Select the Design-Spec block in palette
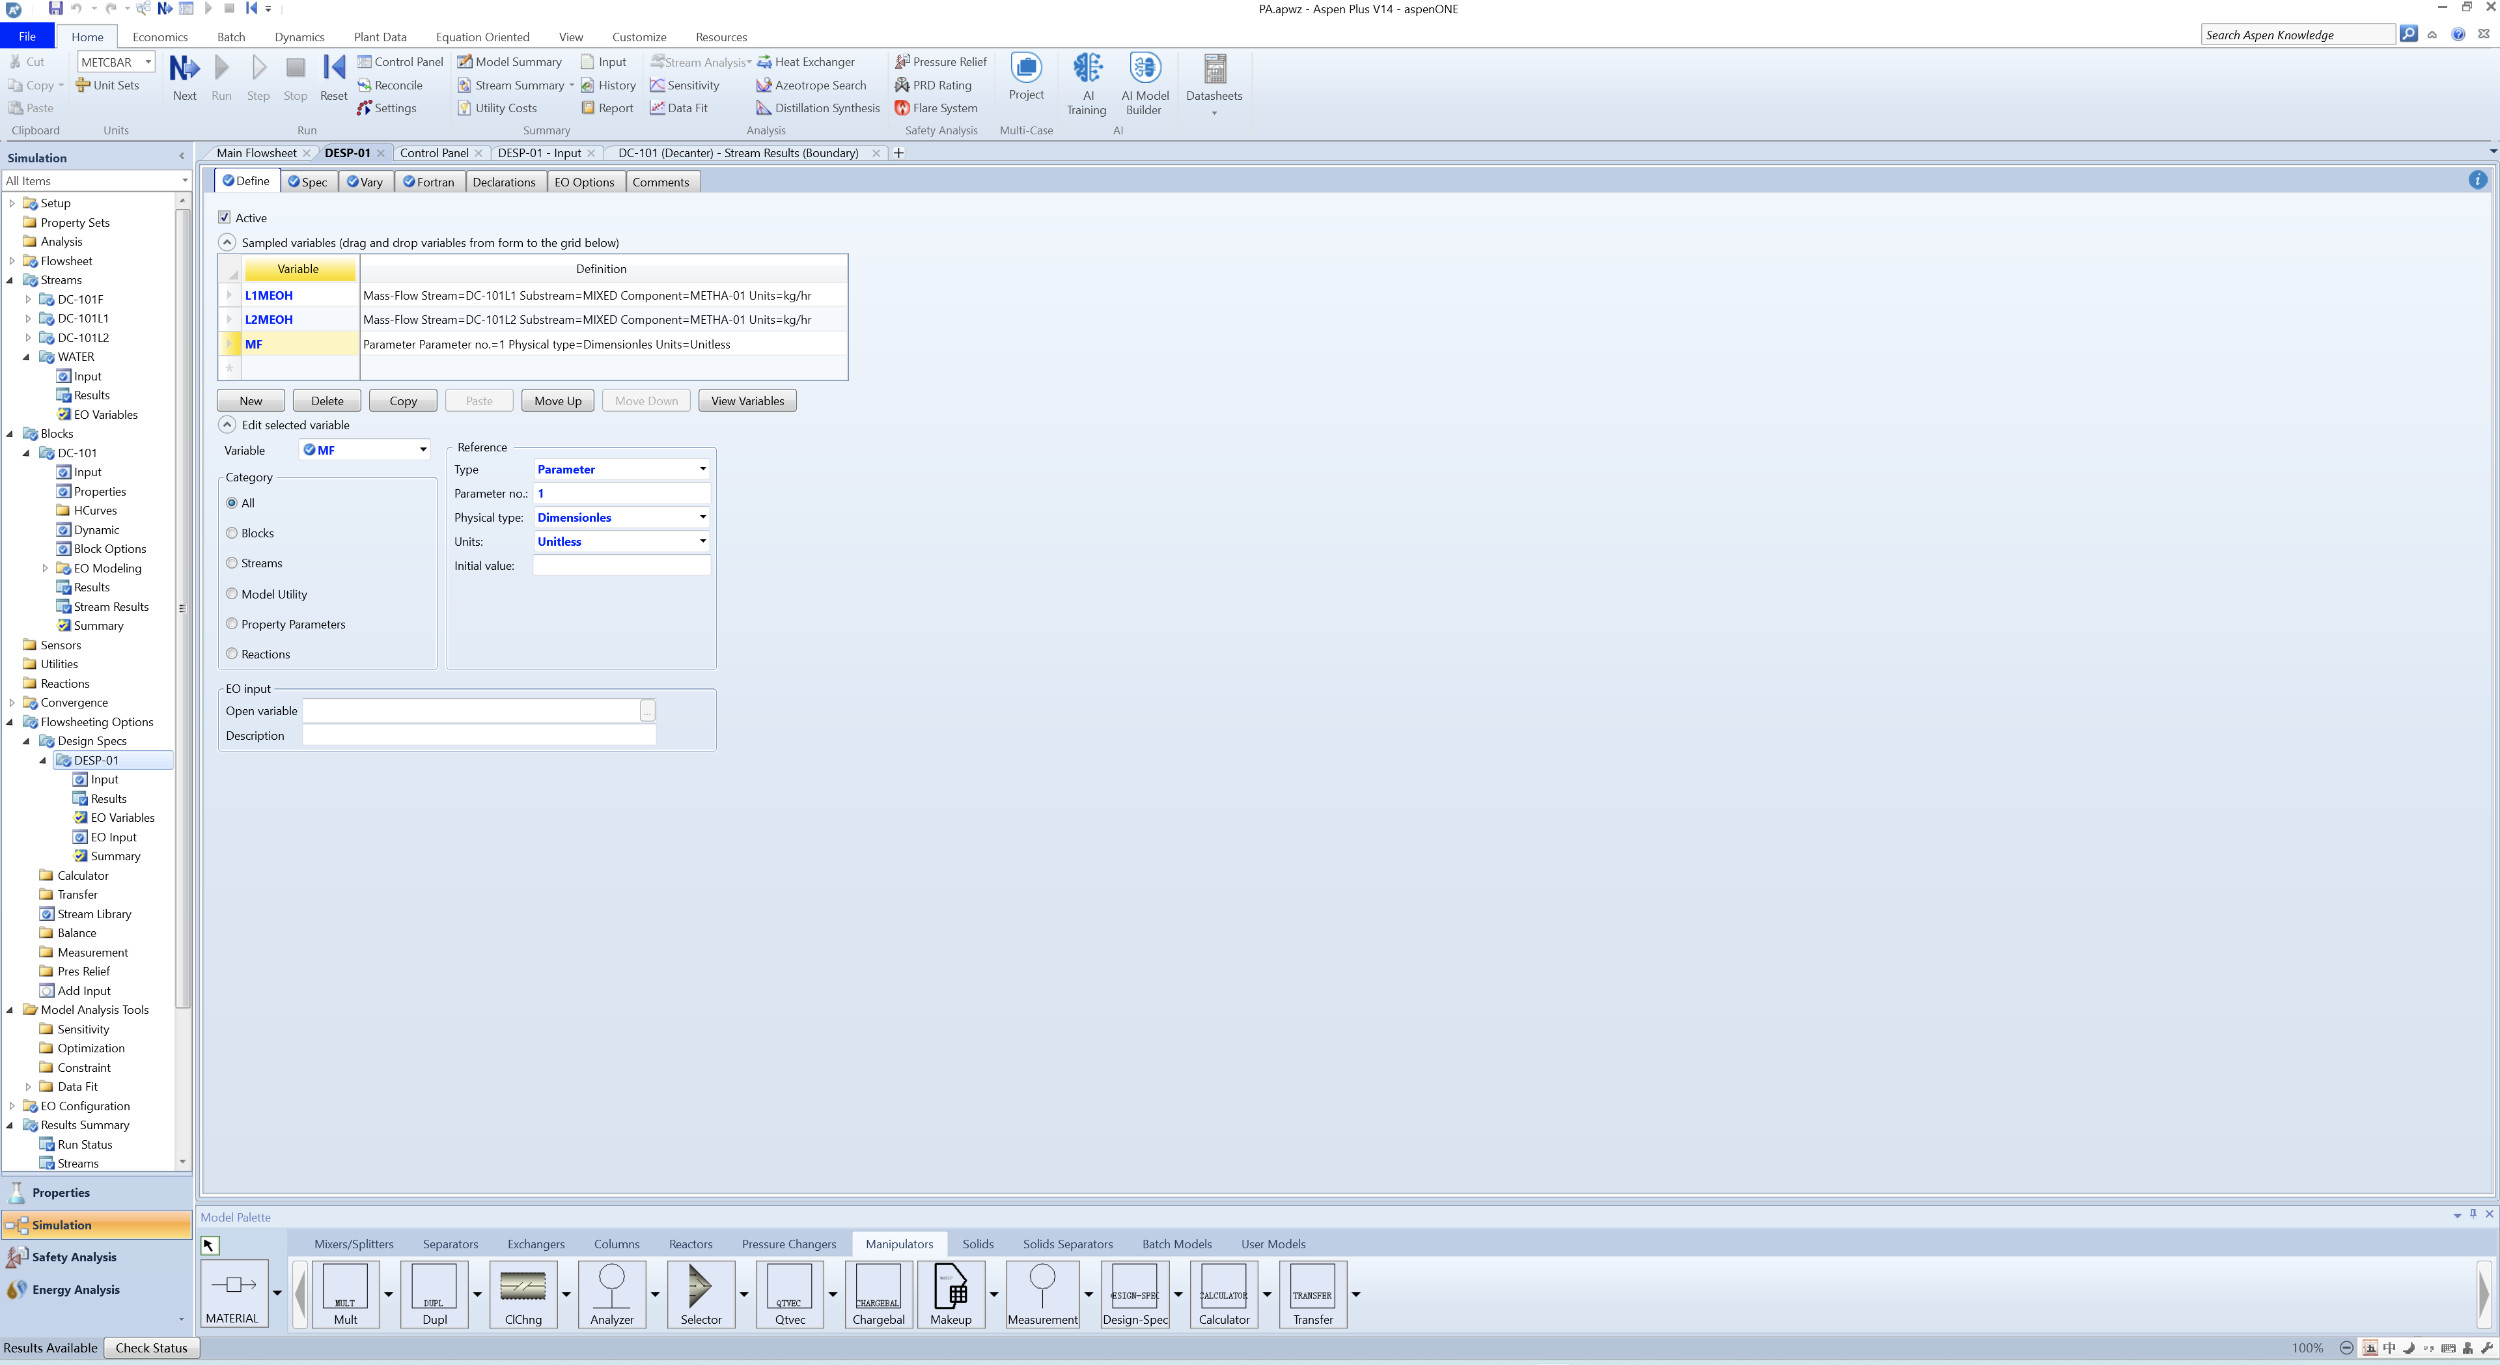Image resolution: width=2500 pixels, height=1365 pixels. coord(1135,1293)
